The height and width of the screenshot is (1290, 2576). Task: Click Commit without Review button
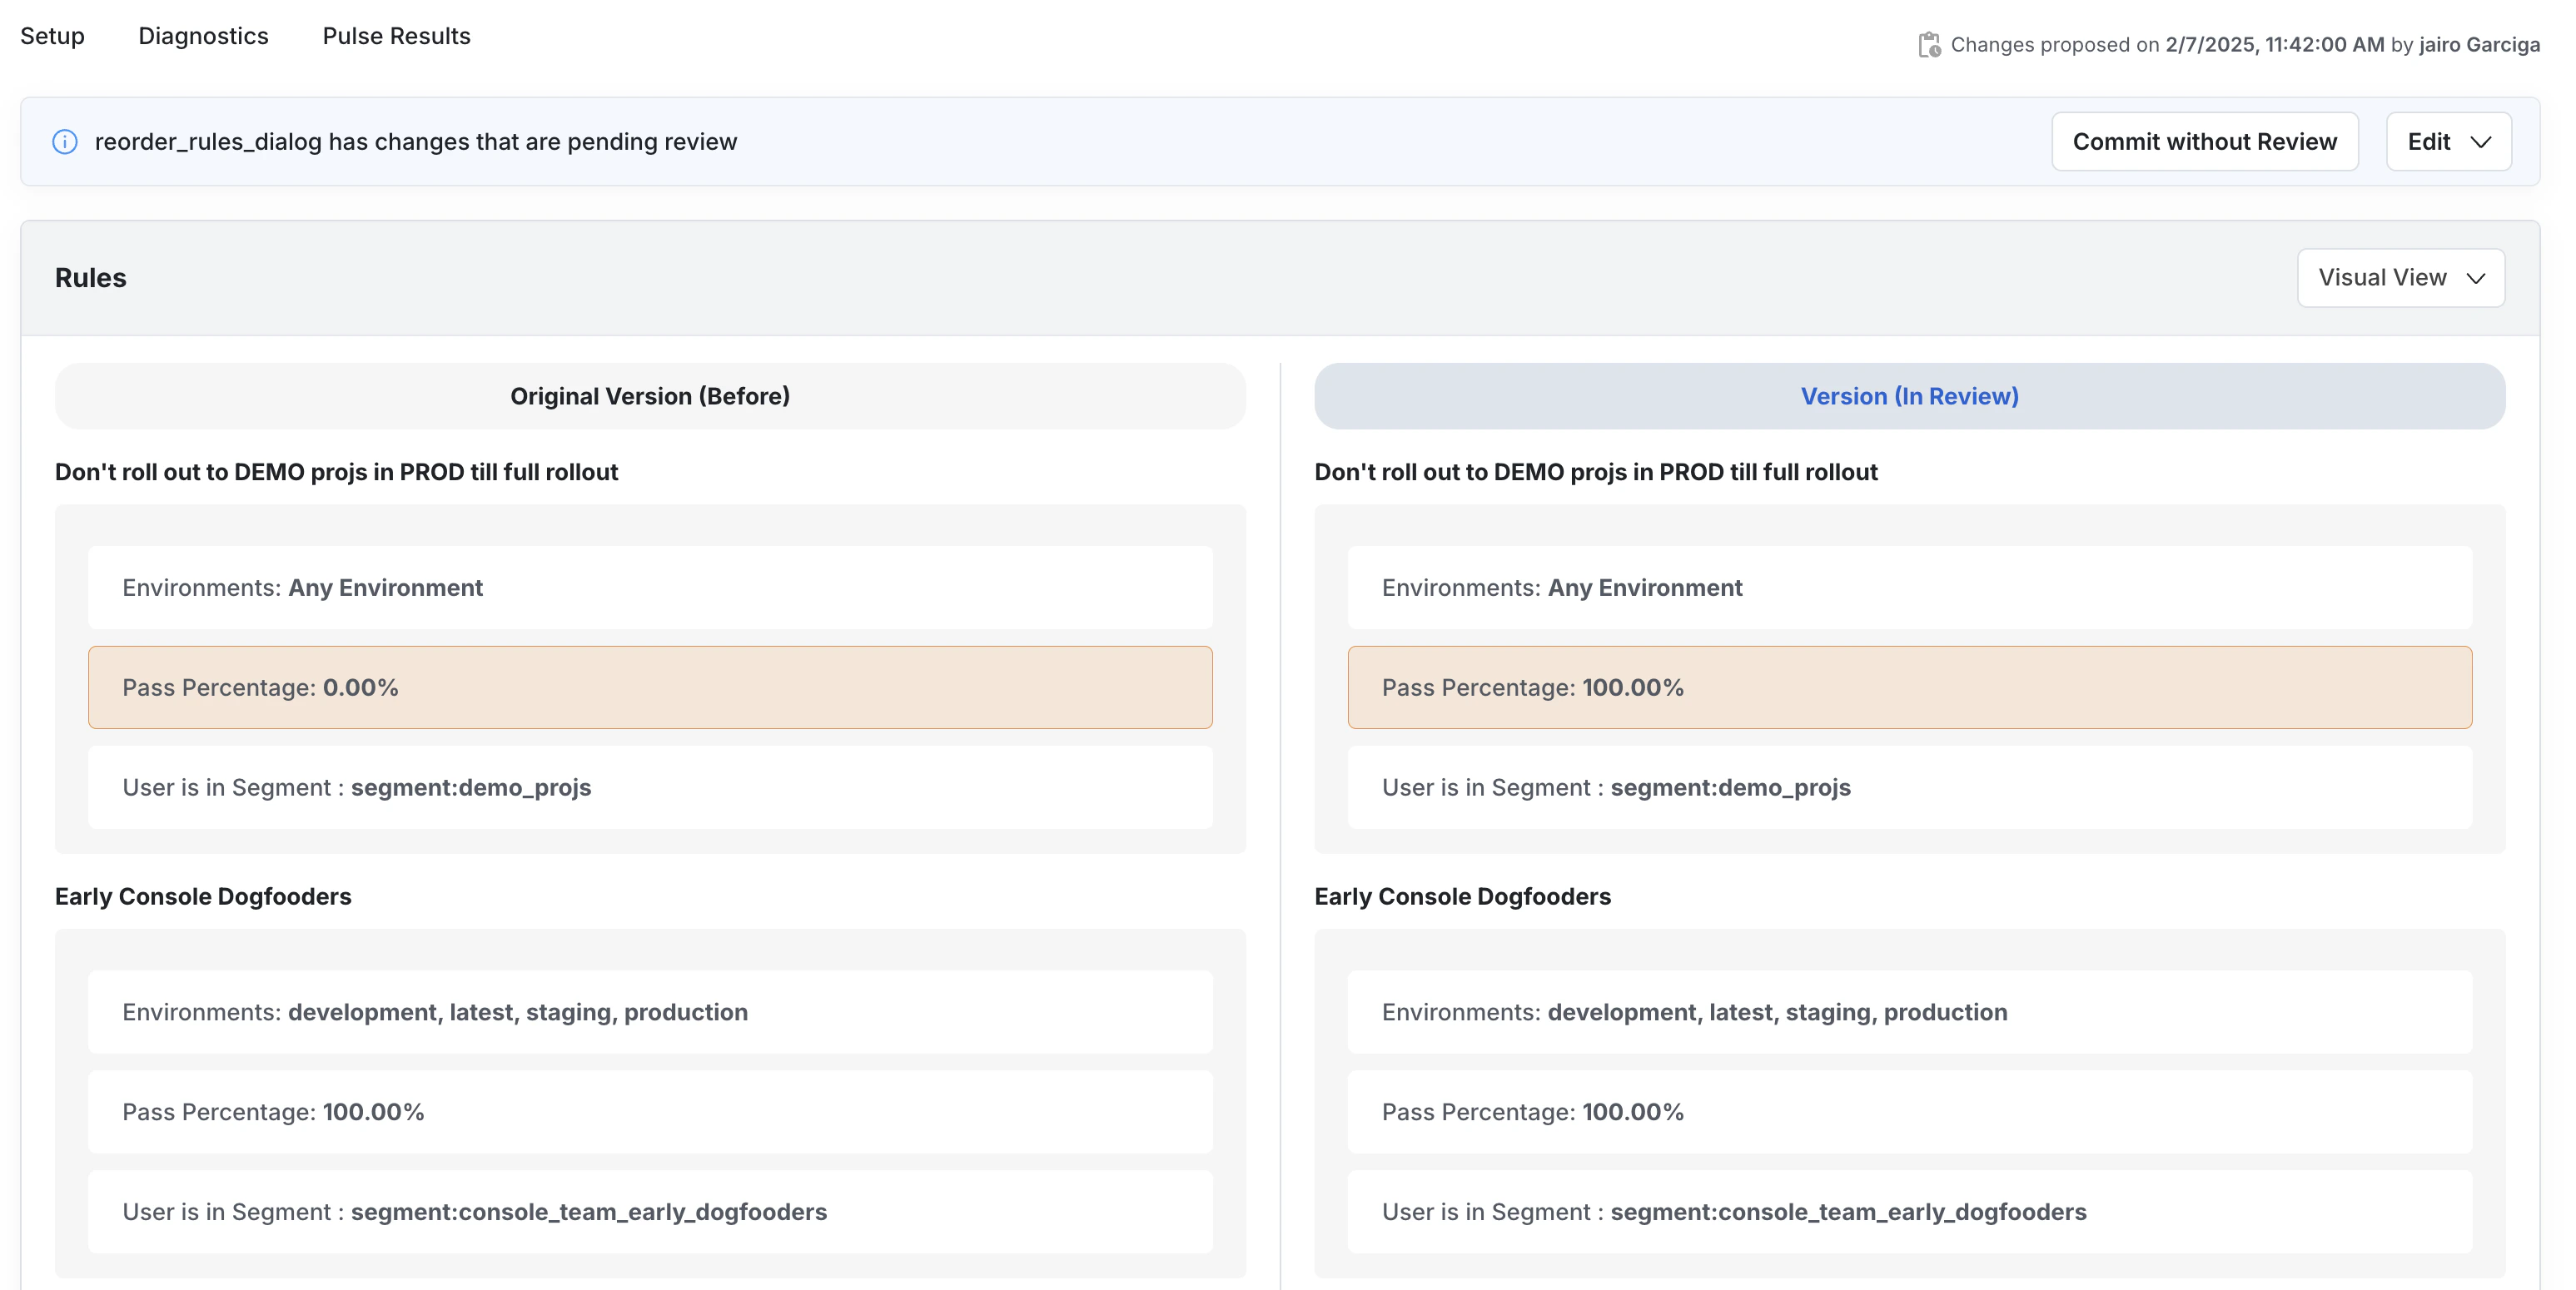pos(2204,142)
